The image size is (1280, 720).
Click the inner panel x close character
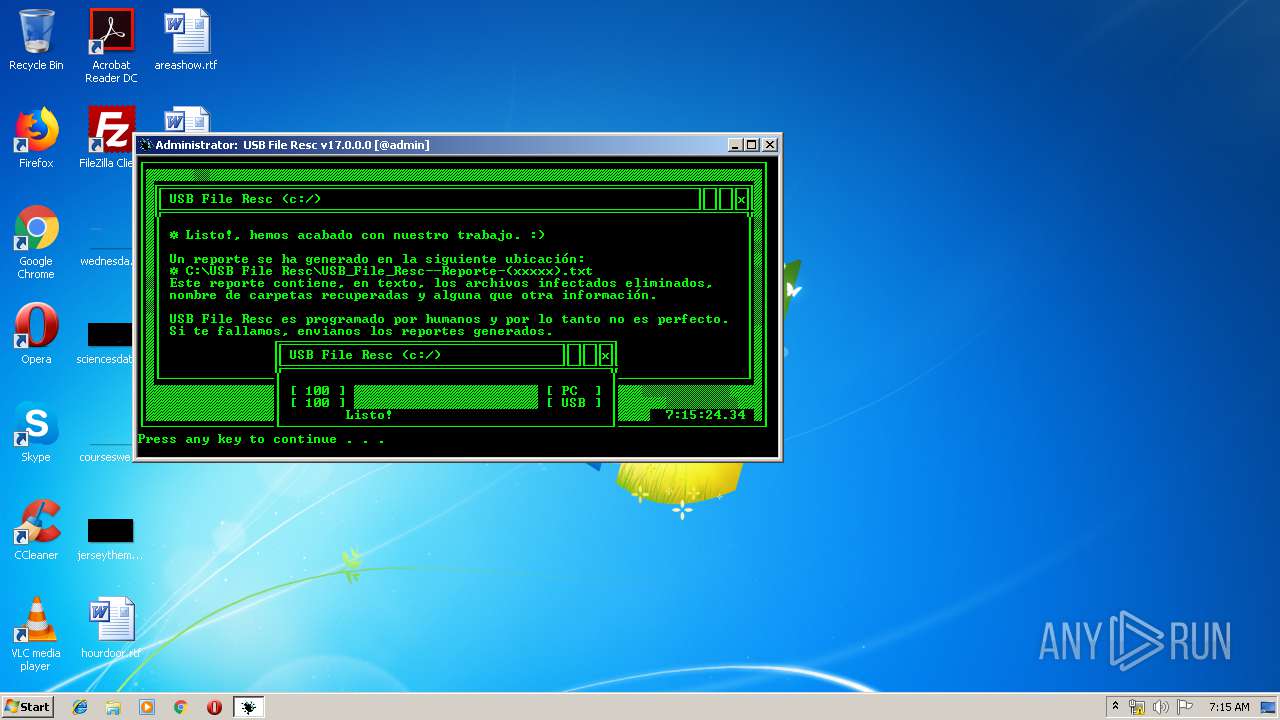(741, 200)
